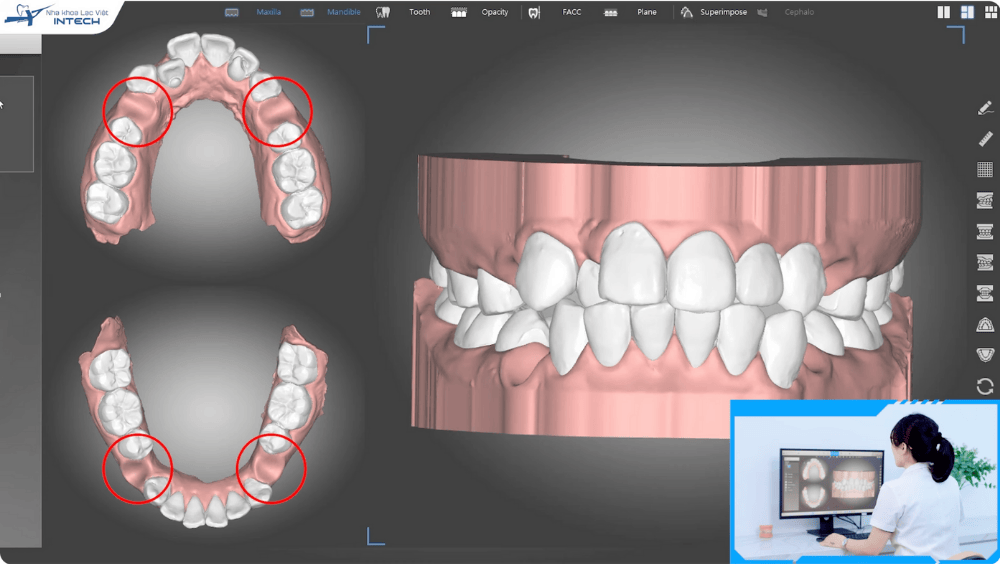Choose the two-column layout icon
This screenshot has width=1000, height=564.
pyautogui.click(x=944, y=13)
